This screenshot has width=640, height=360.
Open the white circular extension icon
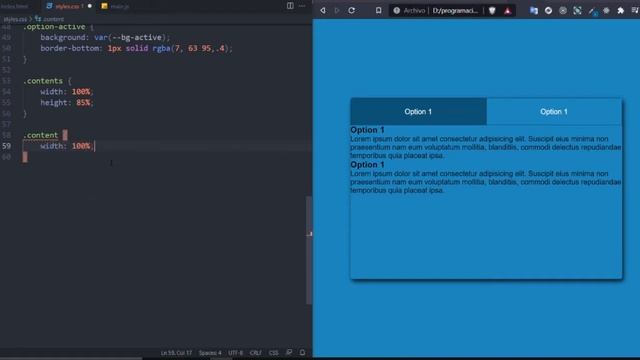[548, 11]
